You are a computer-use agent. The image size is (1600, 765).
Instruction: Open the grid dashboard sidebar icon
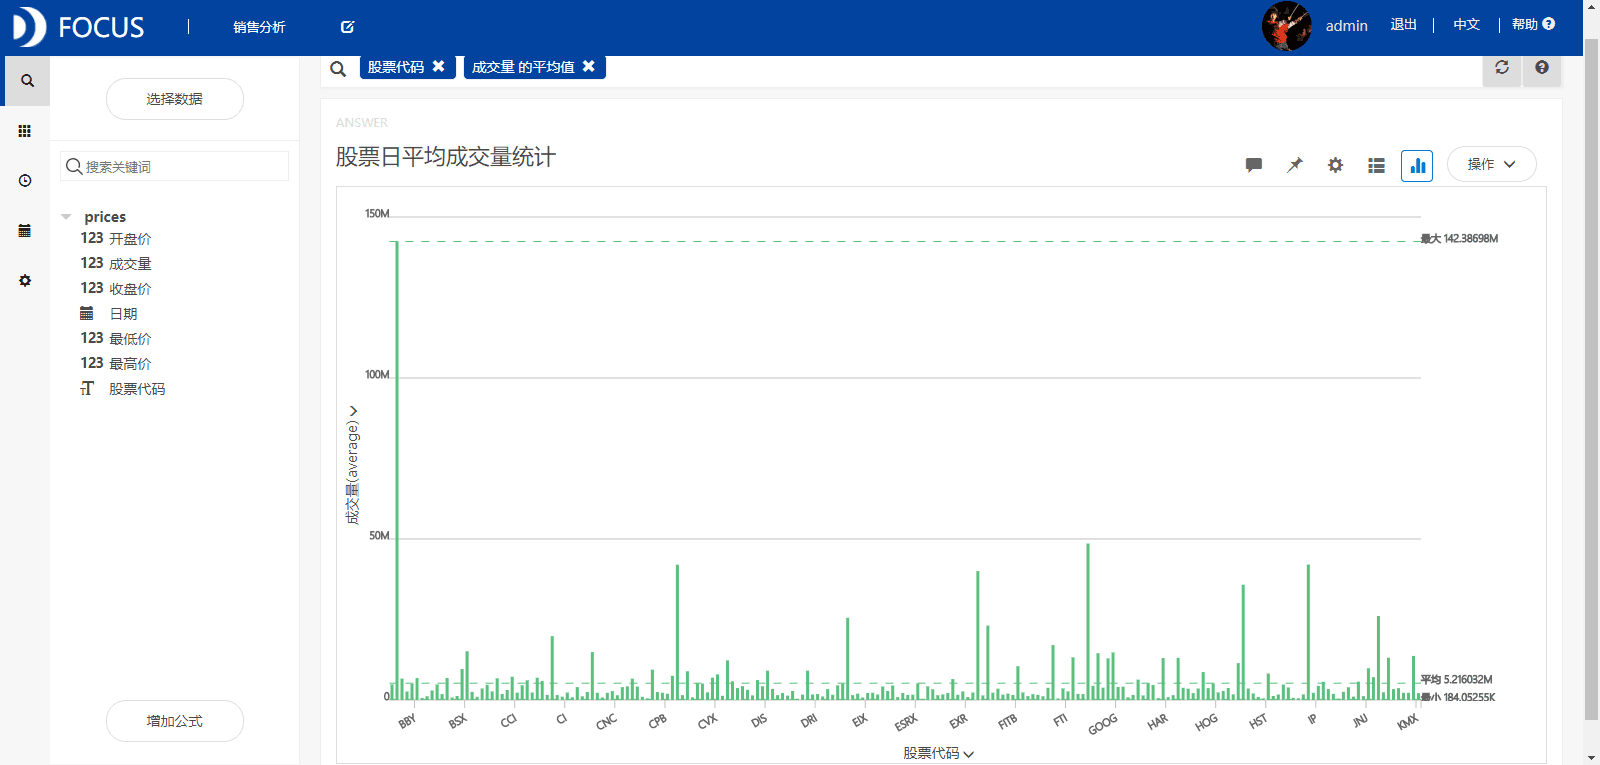25,131
